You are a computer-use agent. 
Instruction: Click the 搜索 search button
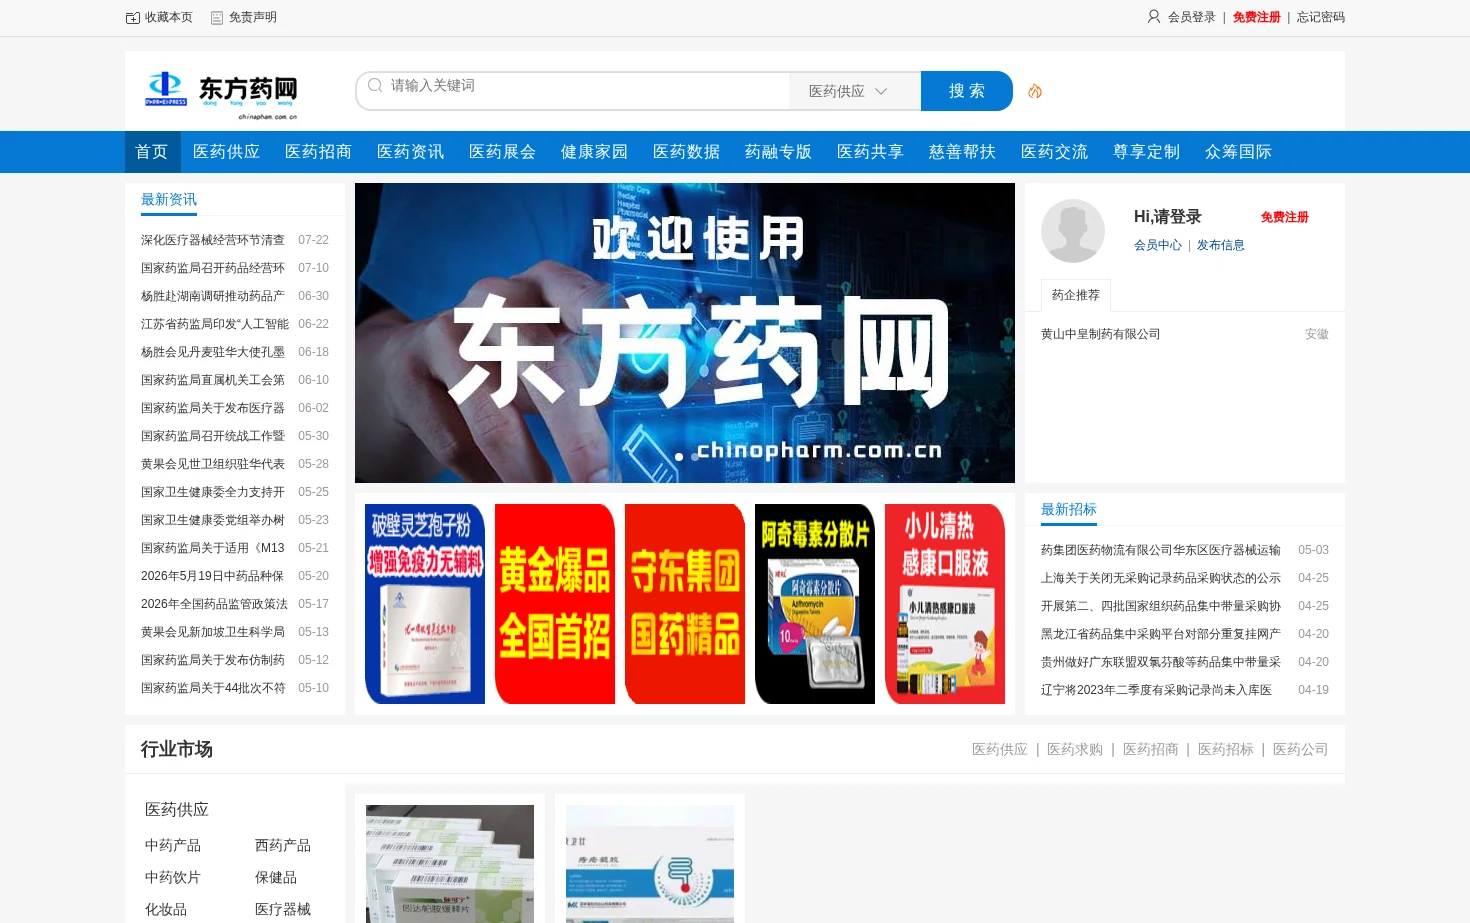coord(967,91)
